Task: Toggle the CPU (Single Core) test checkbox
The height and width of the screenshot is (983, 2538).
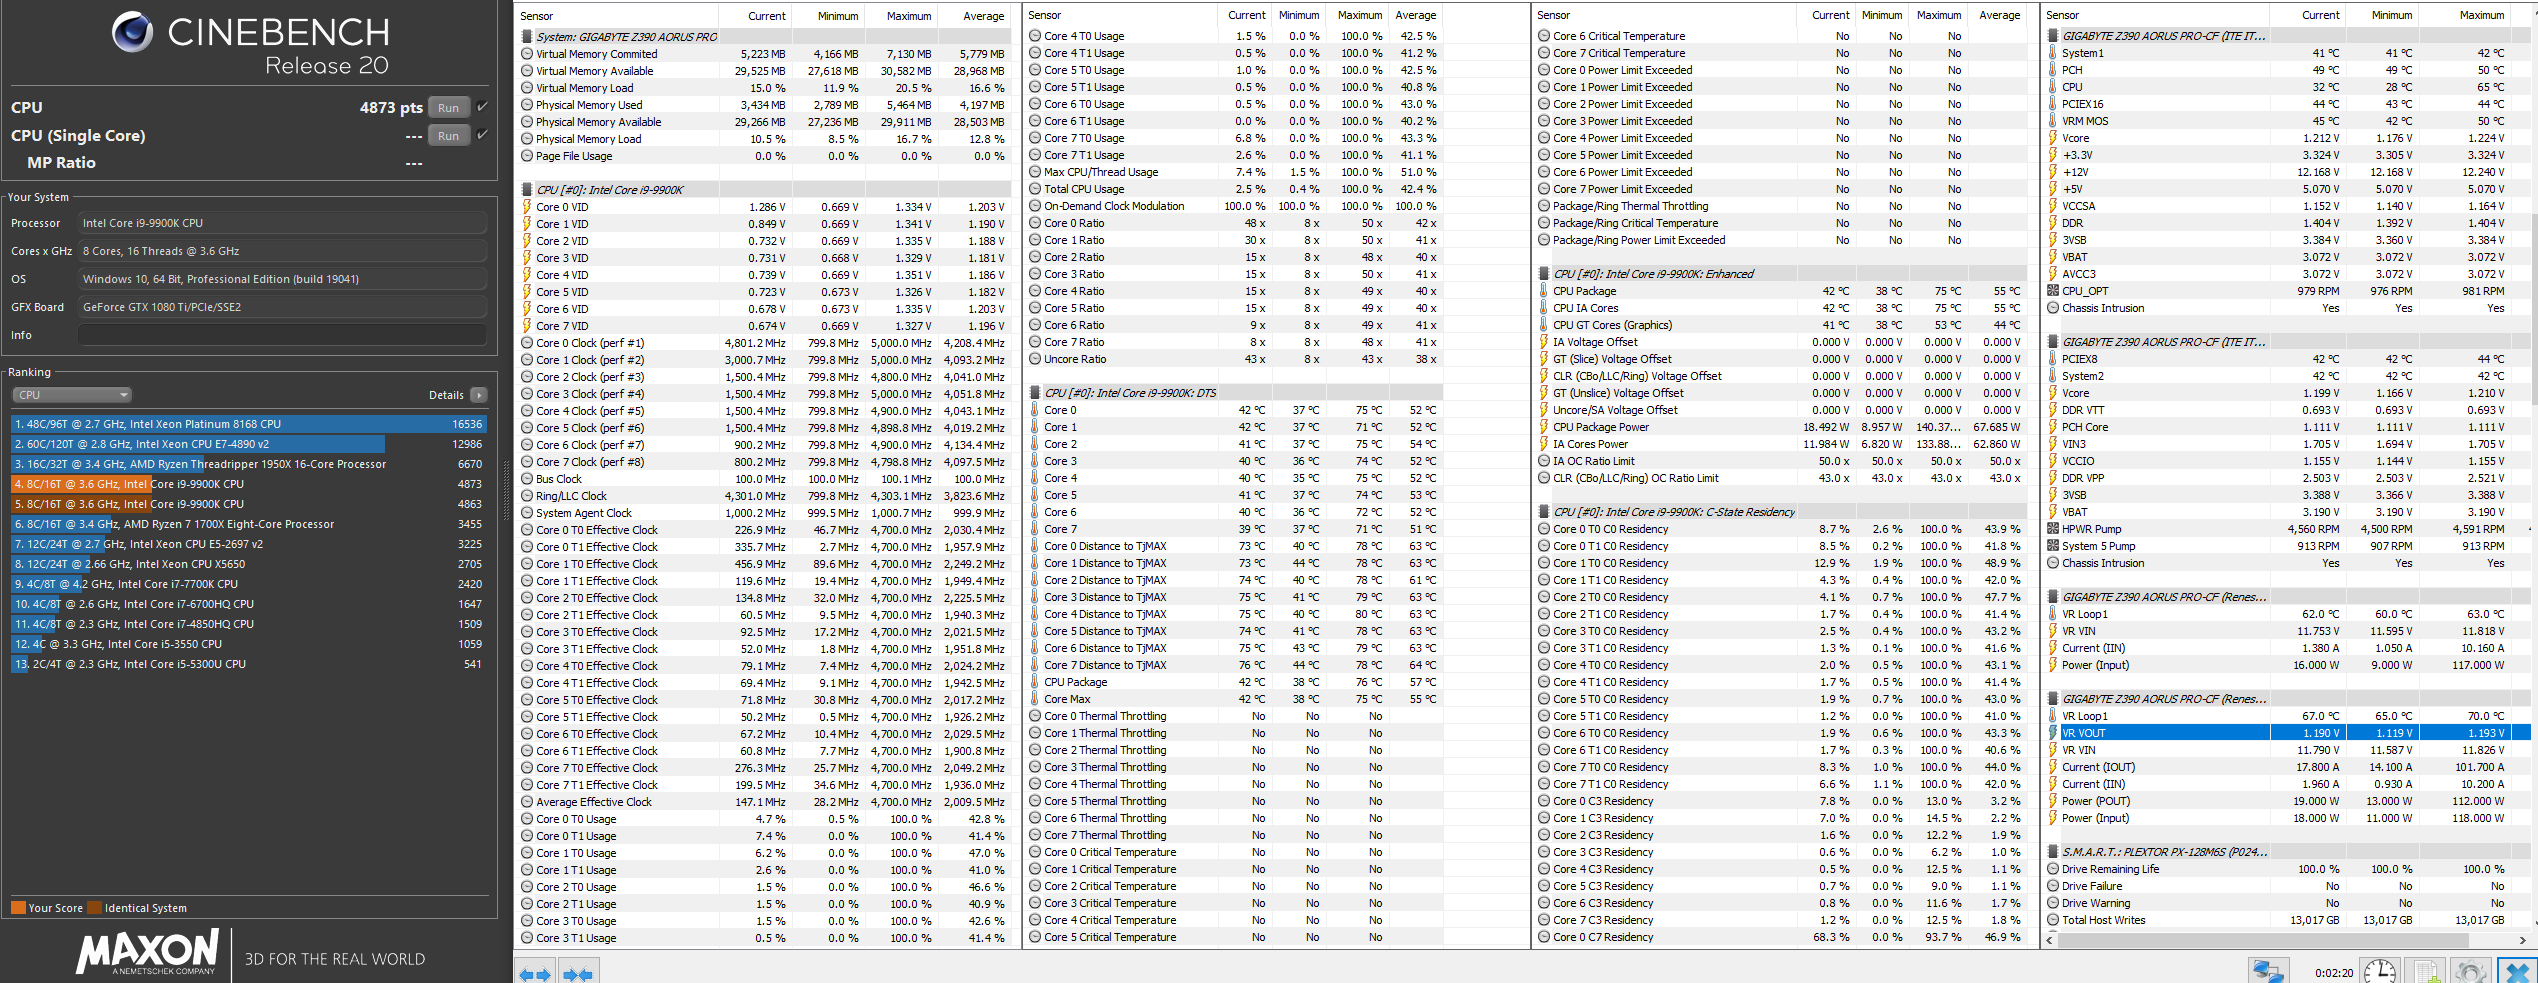Action: (x=483, y=134)
